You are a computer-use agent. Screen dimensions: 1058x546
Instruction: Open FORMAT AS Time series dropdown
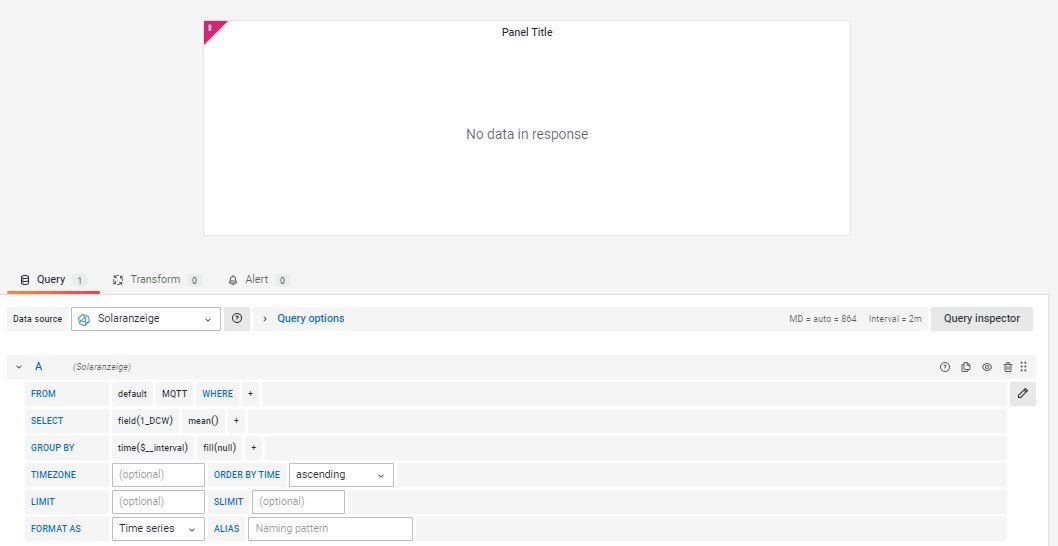pos(158,529)
